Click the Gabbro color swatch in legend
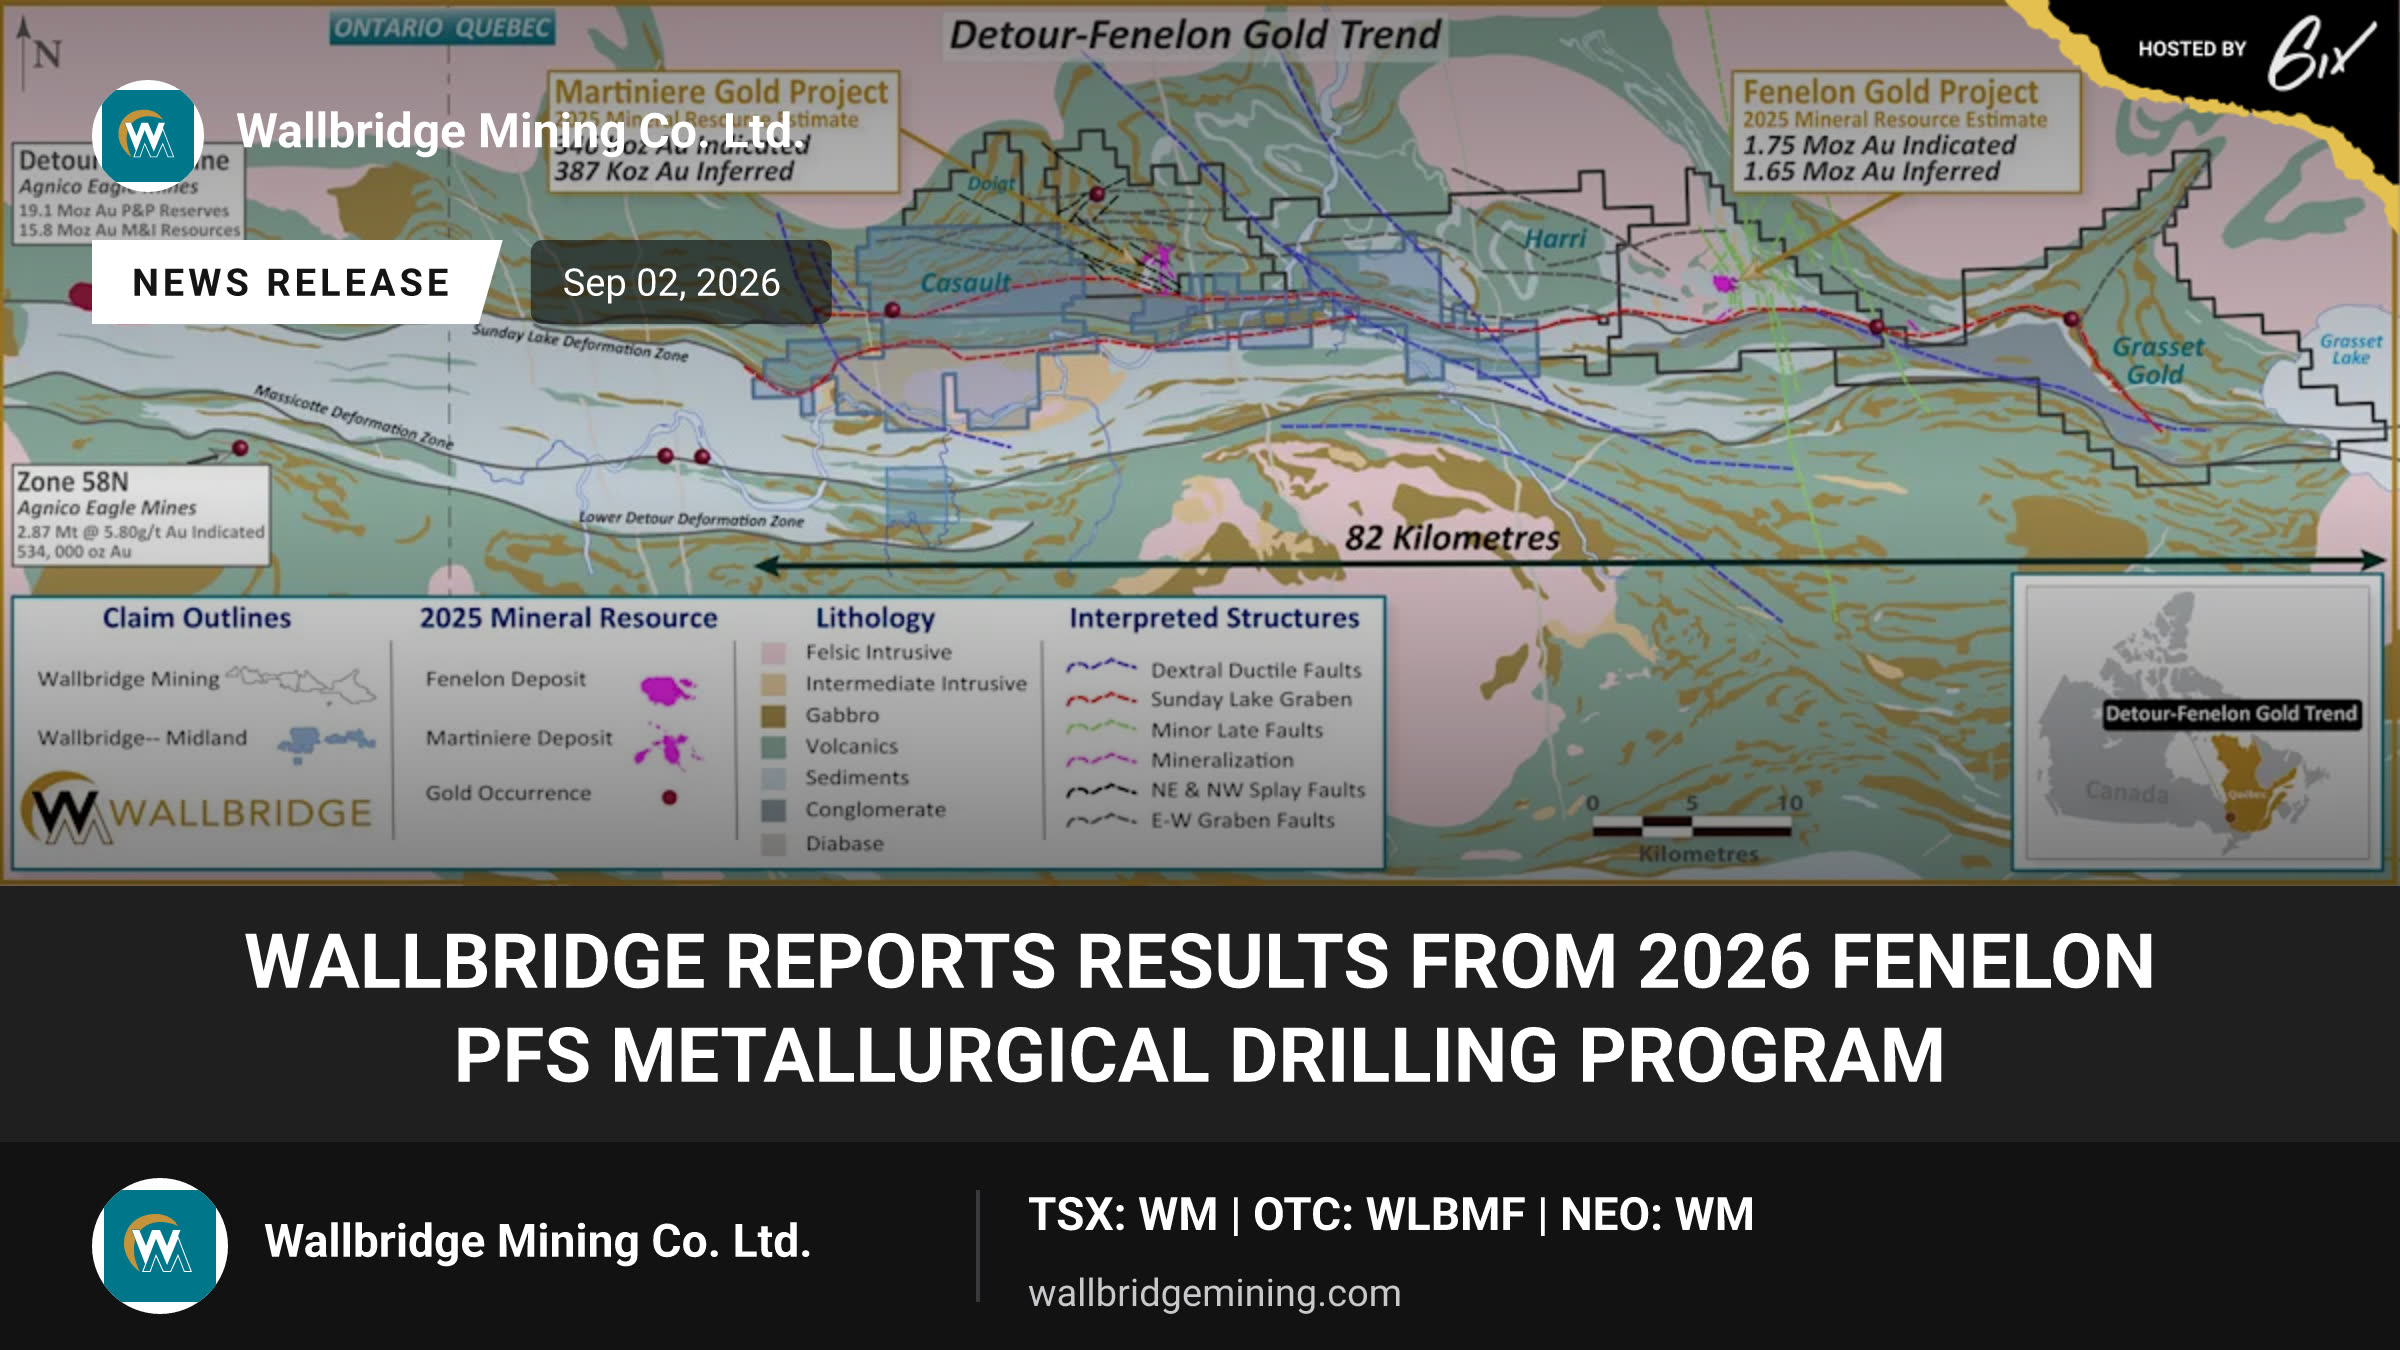This screenshot has width=2400, height=1350. click(x=773, y=716)
